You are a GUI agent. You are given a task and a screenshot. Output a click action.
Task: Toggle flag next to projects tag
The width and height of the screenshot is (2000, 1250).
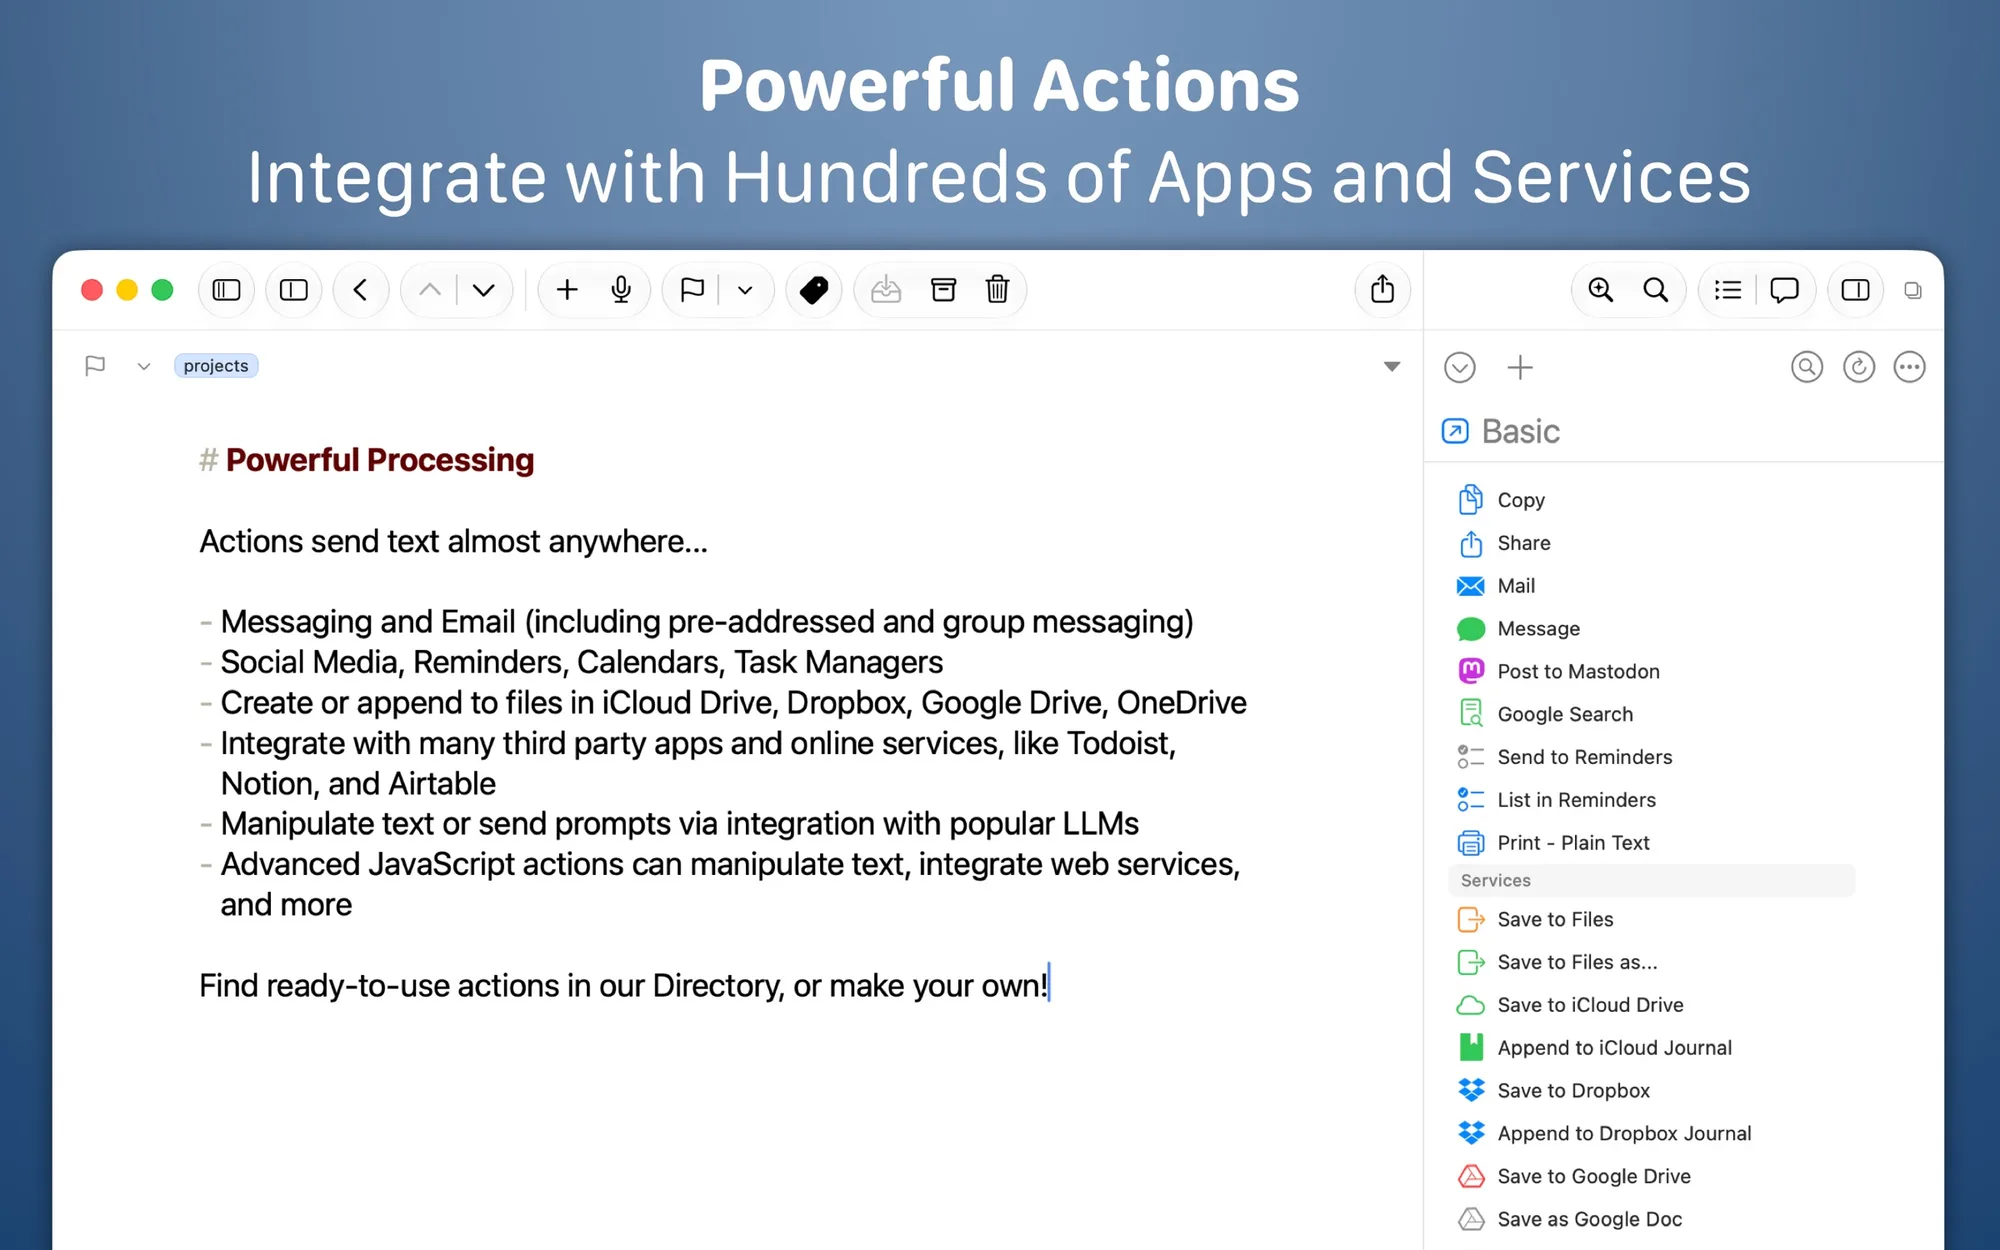(x=95, y=366)
